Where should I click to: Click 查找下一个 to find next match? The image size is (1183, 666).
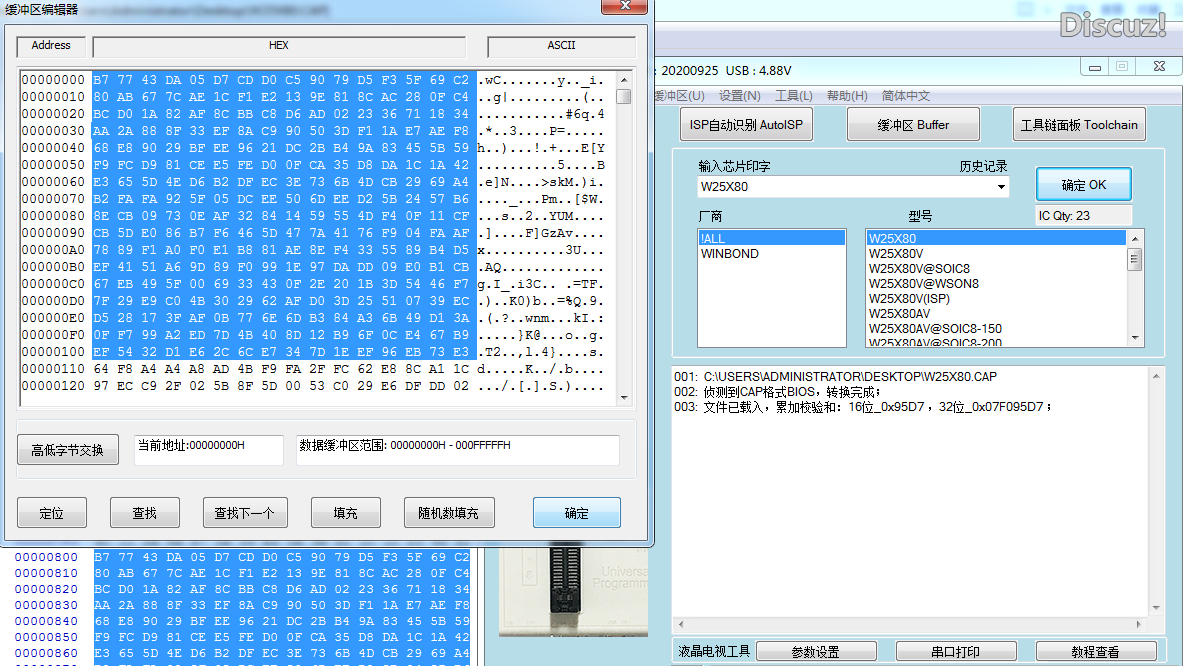(x=245, y=512)
